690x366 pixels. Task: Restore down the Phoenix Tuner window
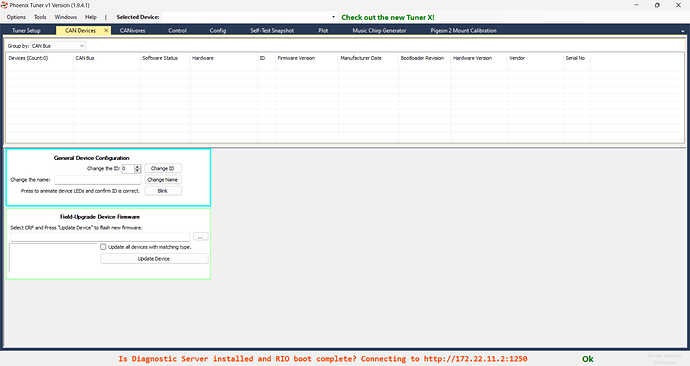pyautogui.click(x=657, y=5)
